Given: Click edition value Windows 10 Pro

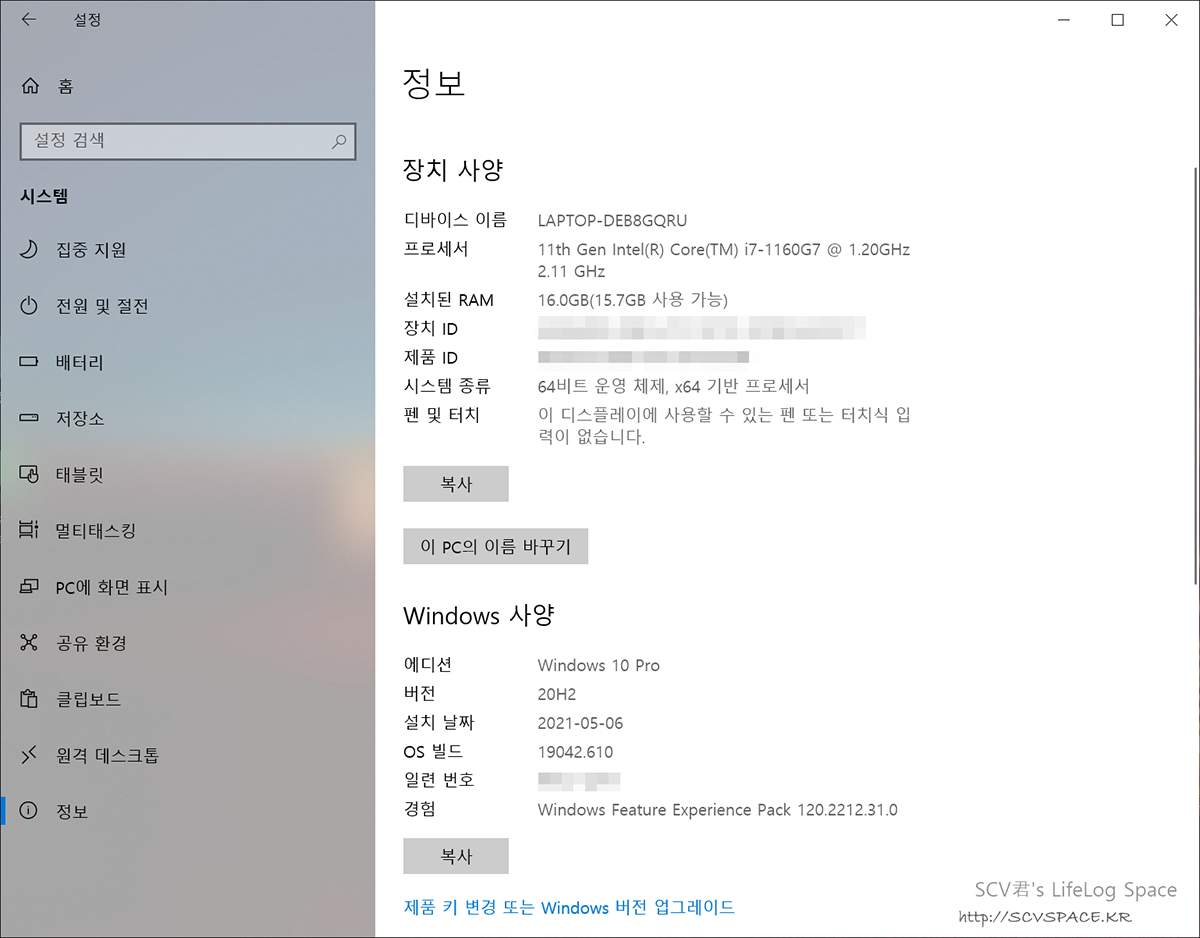Looking at the screenshot, I should click(x=599, y=666).
